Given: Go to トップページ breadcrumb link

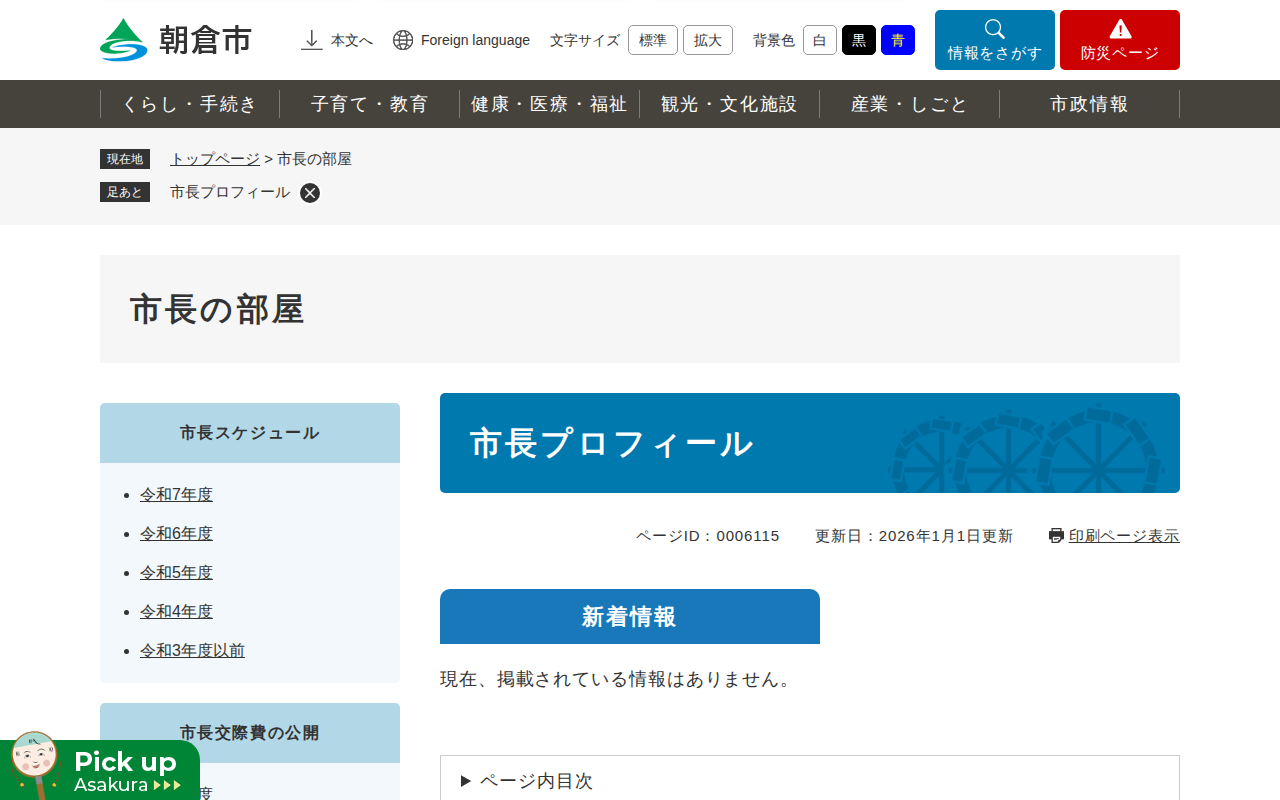Looking at the screenshot, I should pos(214,159).
